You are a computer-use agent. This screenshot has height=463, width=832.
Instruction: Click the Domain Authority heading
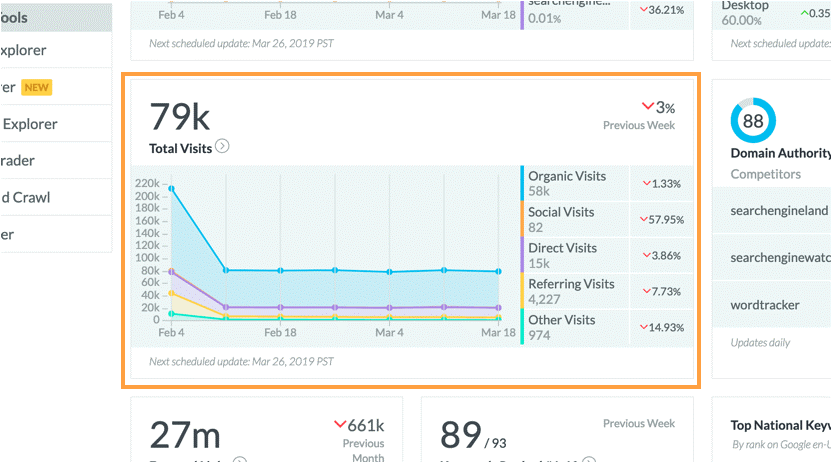tap(781, 153)
